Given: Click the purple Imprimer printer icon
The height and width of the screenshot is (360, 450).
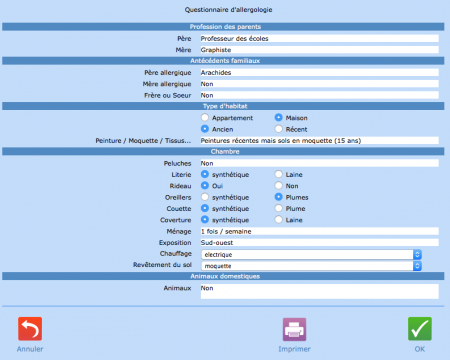Looking at the screenshot, I should pos(294,329).
